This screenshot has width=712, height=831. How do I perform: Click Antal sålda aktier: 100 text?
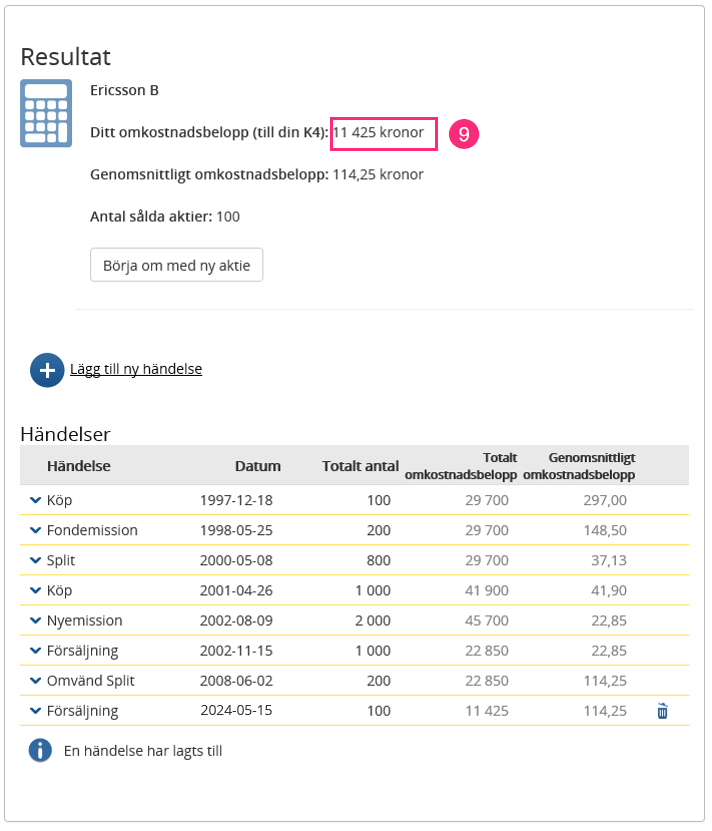165,217
